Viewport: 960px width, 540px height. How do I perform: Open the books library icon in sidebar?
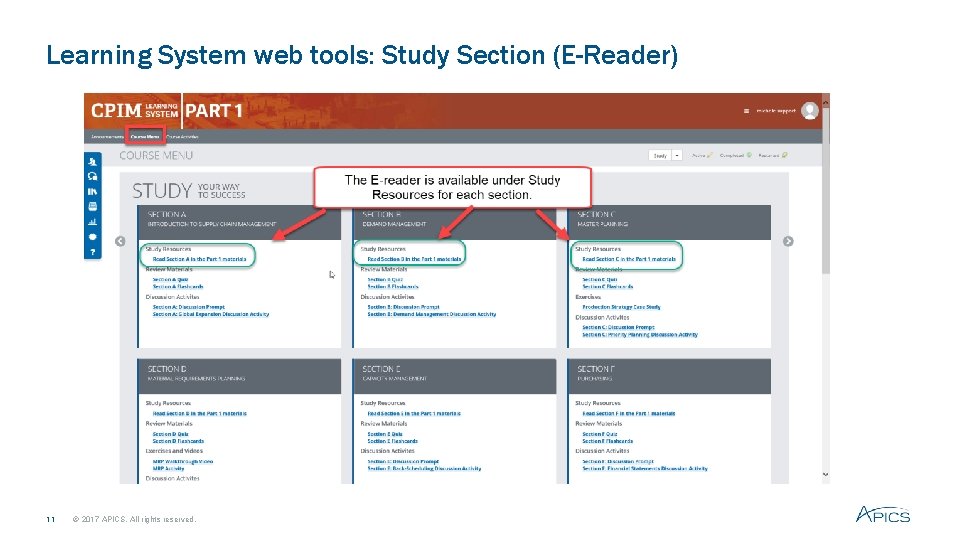tap(92, 192)
